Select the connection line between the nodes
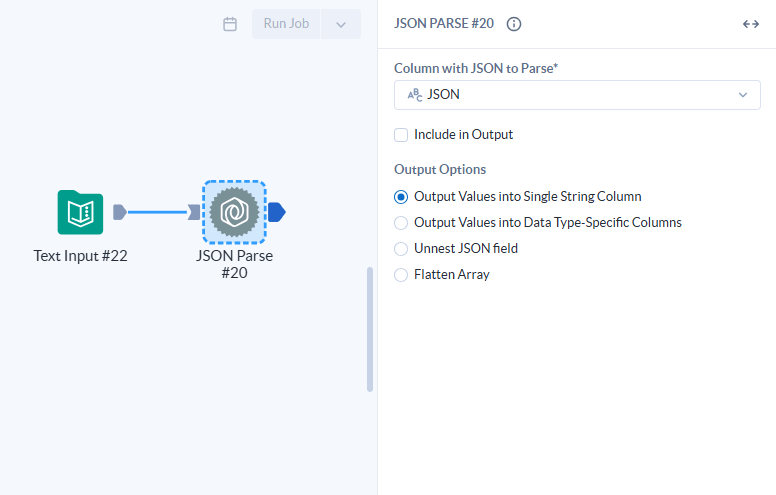 click(156, 212)
